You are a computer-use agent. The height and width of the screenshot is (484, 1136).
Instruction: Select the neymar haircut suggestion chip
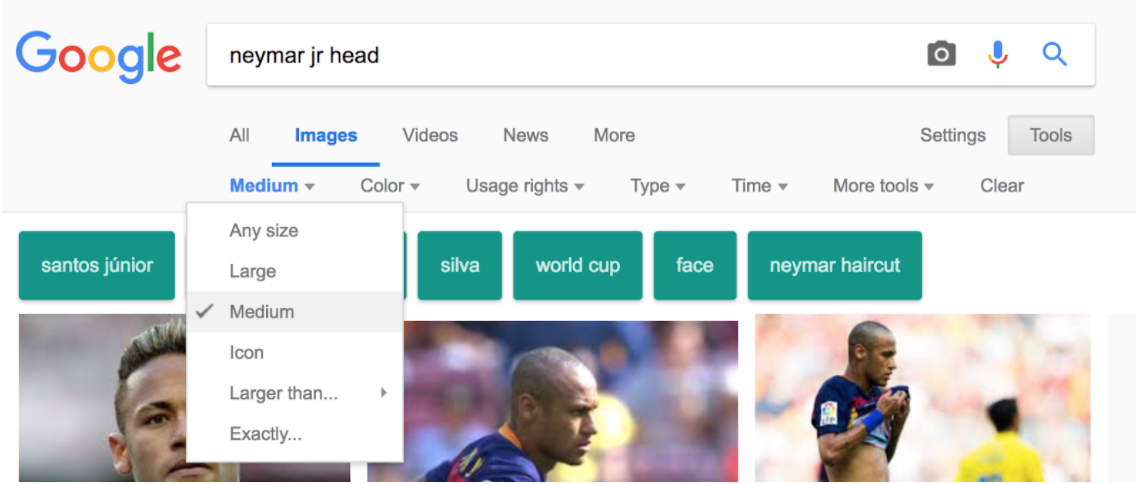tap(835, 265)
